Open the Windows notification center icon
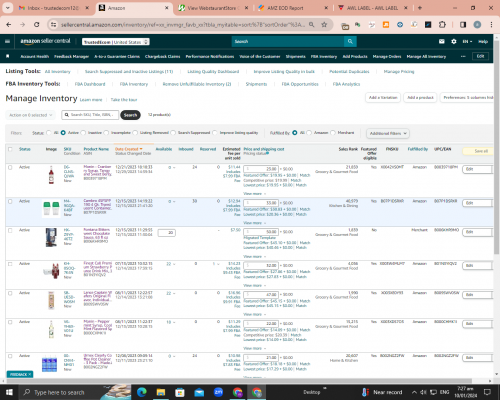Image resolution: width=500 pixels, height=400 pixels. (487, 392)
